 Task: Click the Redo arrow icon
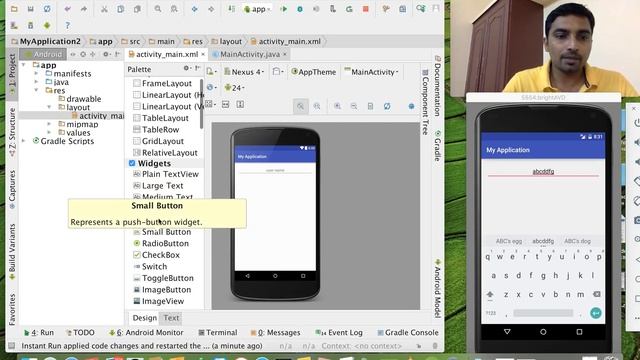tap(84, 9)
